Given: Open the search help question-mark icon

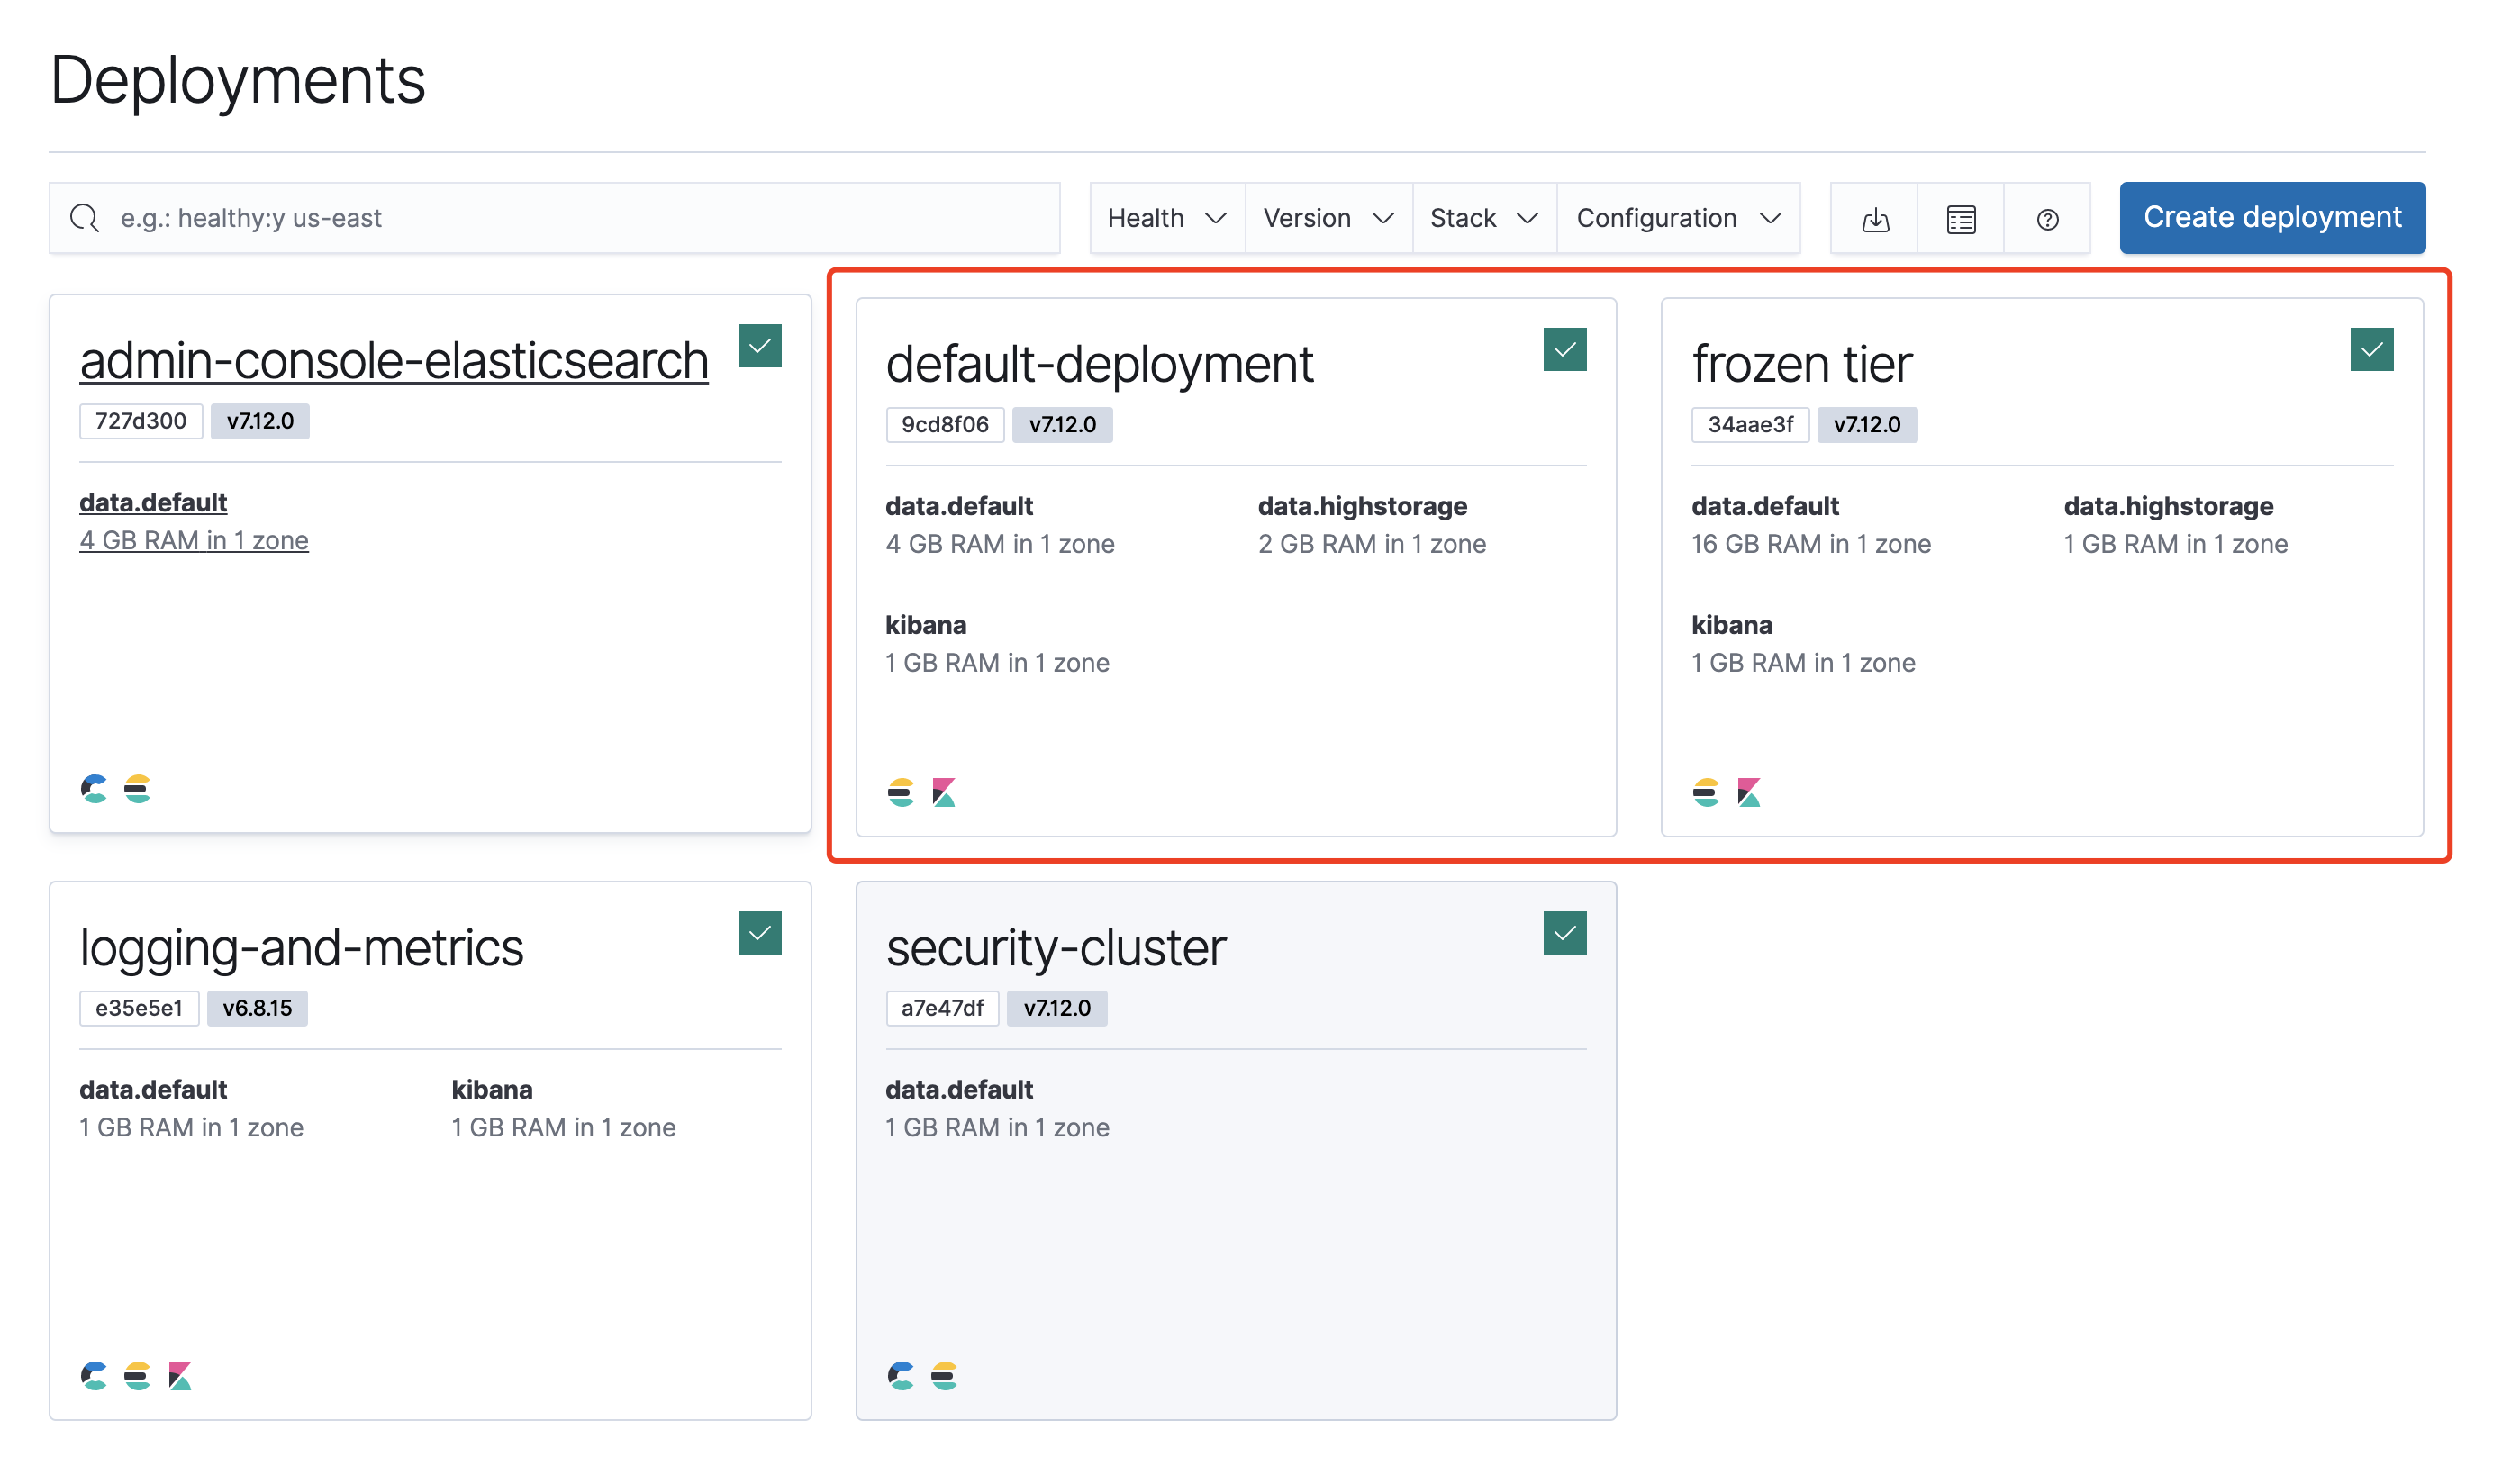Looking at the screenshot, I should [x=2047, y=218].
